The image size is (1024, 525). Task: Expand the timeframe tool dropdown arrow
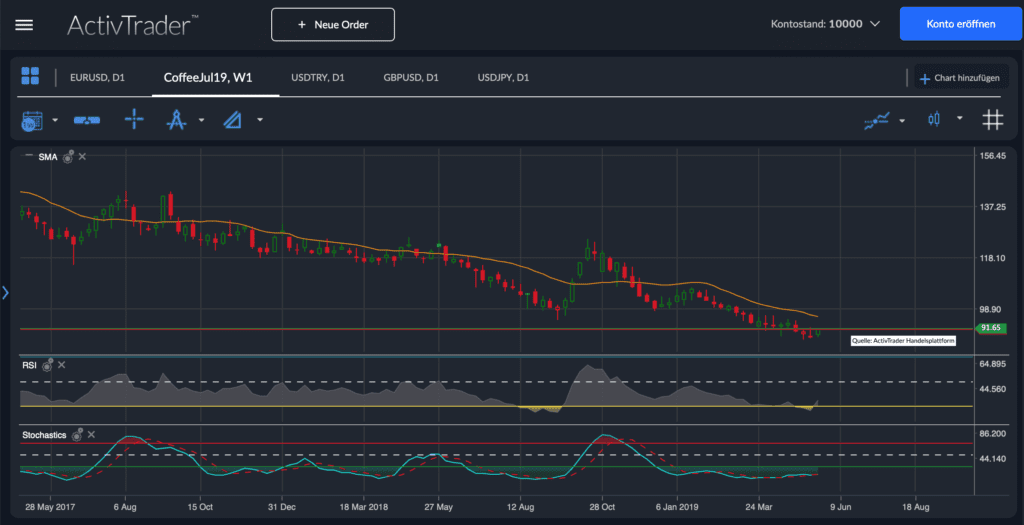55,120
